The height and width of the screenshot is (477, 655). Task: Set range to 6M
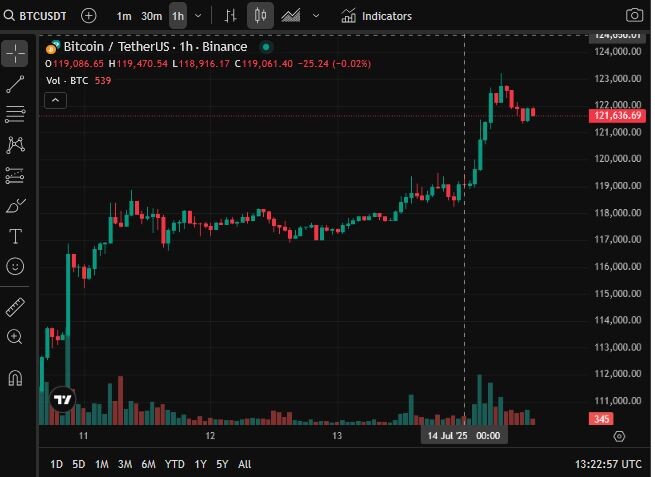(x=148, y=464)
